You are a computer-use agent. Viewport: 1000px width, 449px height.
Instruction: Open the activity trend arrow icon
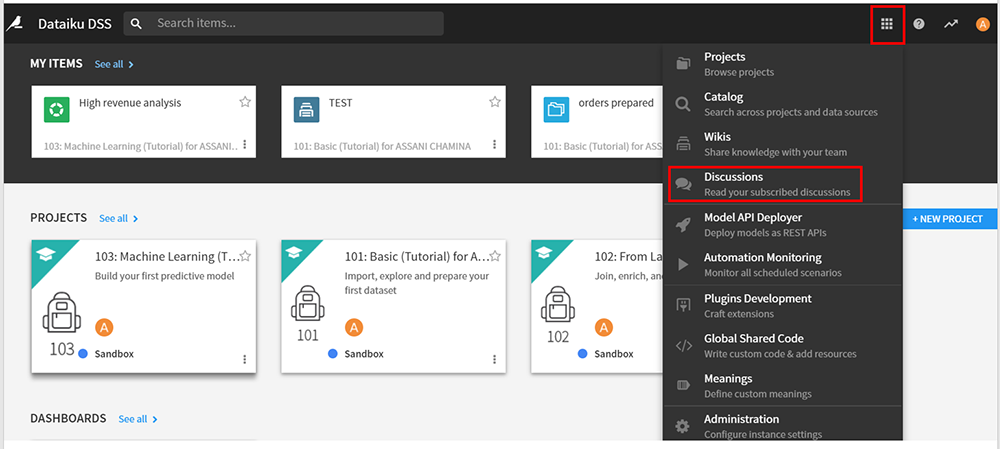(950, 24)
